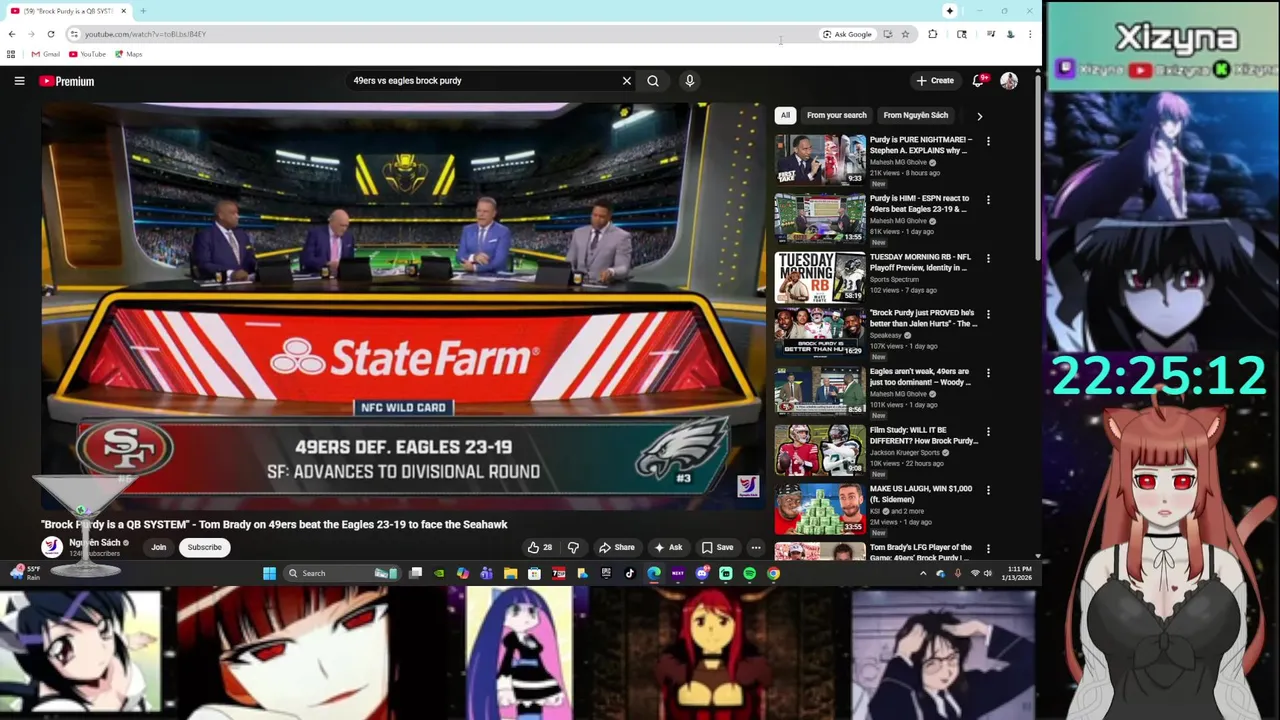Select From Nguyên Sách chip

pos(916,115)
